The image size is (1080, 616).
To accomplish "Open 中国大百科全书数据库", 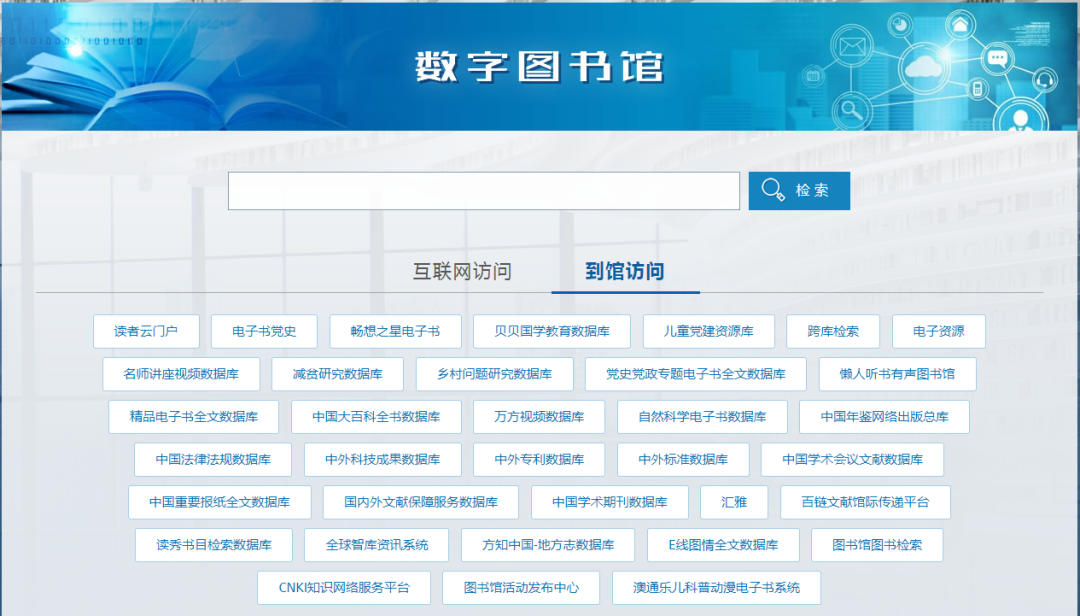I will pyautogui.click(x=376, y=417).
